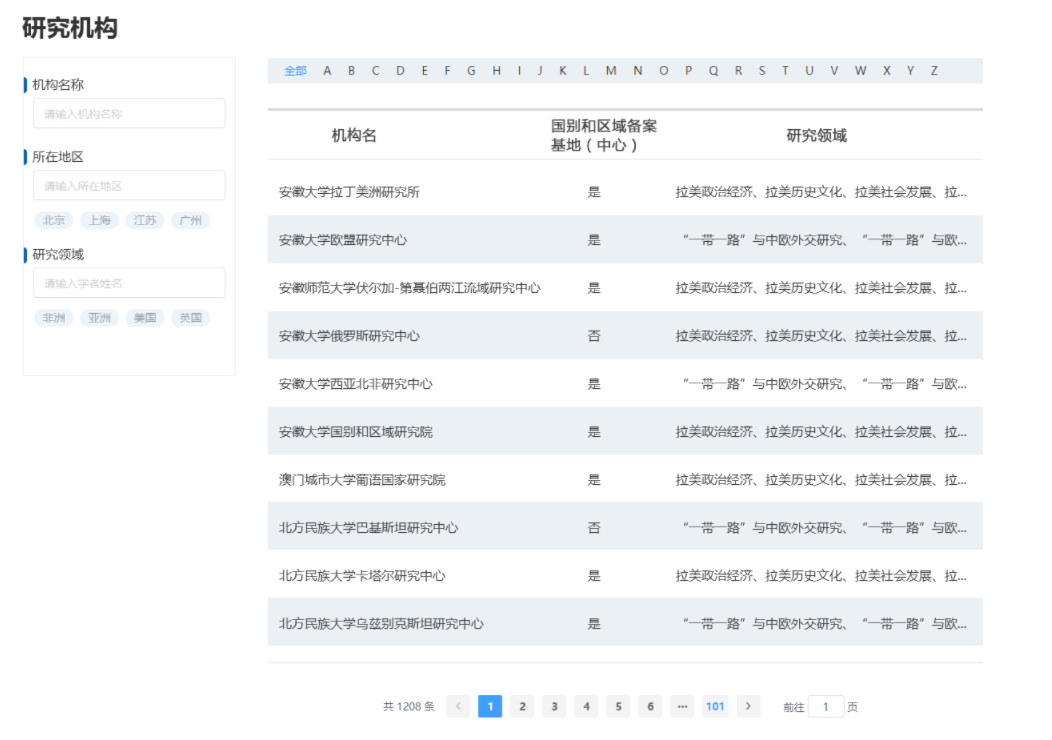This screenshot has width=1052, height=740.
Task: Click the 研究领域 search input
Action: tap(129, 282)
